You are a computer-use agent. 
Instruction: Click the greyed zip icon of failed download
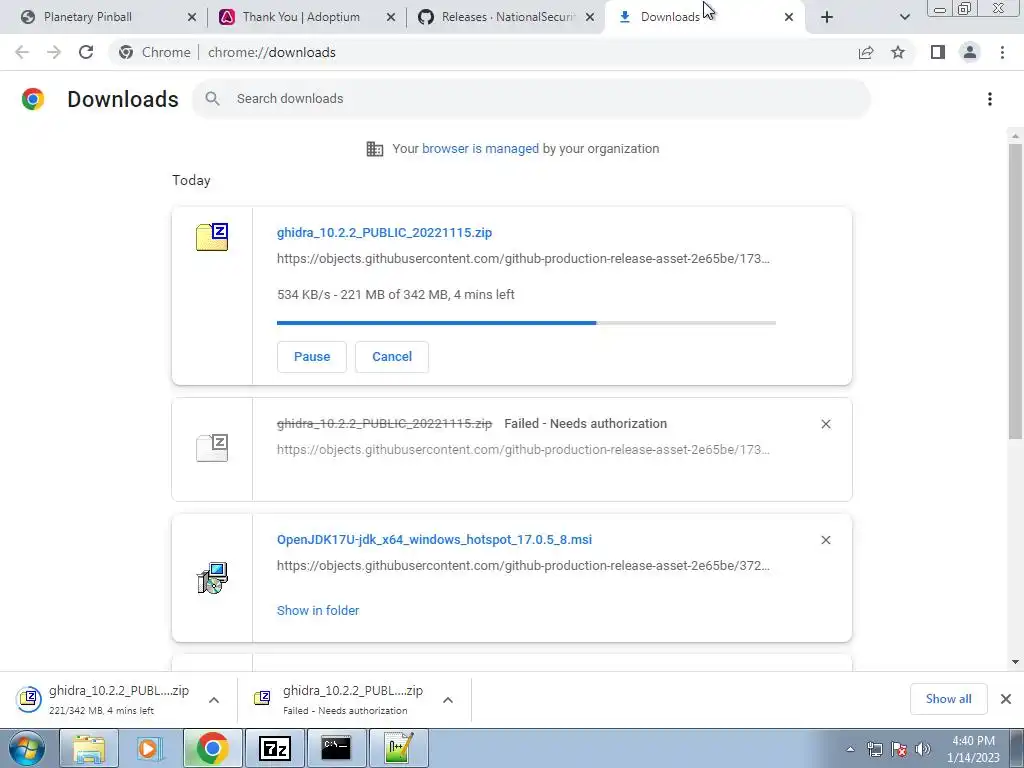212,448
